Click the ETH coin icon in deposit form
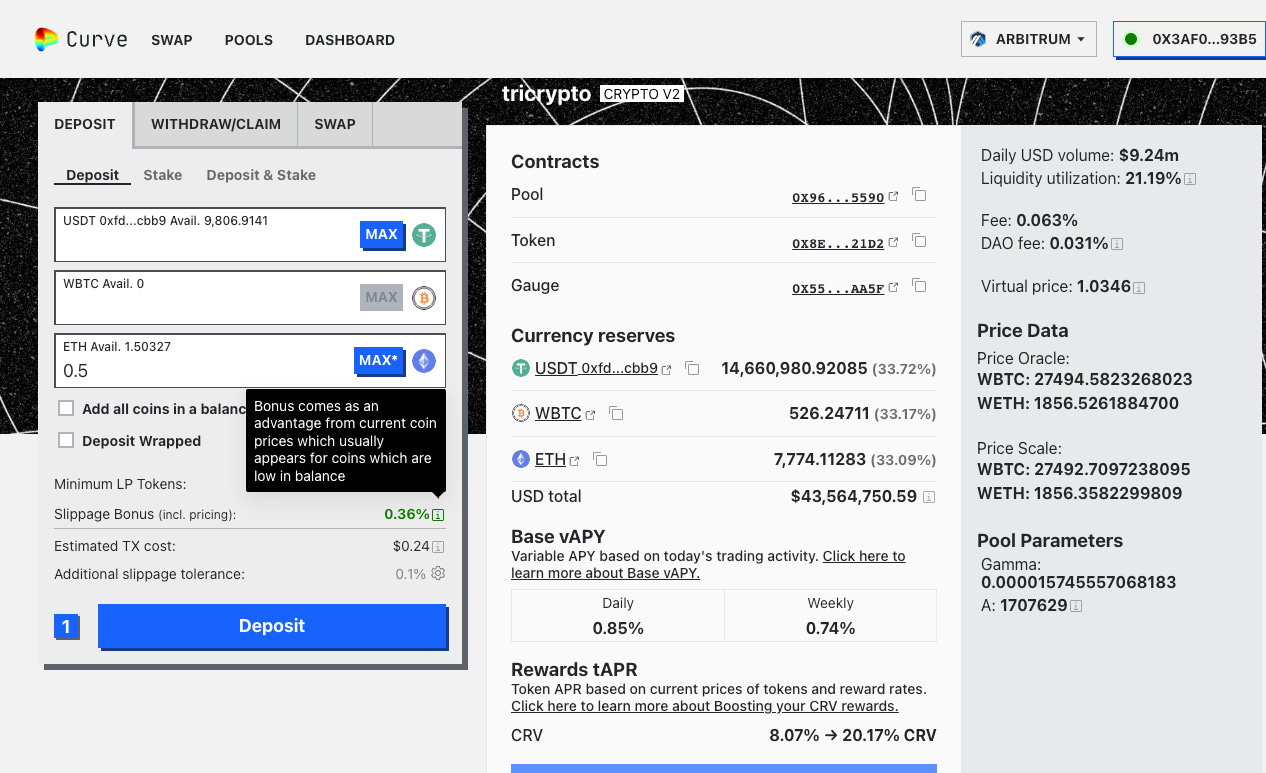The width and height of the screenshot is (1266, 773). tap(424, 361)
